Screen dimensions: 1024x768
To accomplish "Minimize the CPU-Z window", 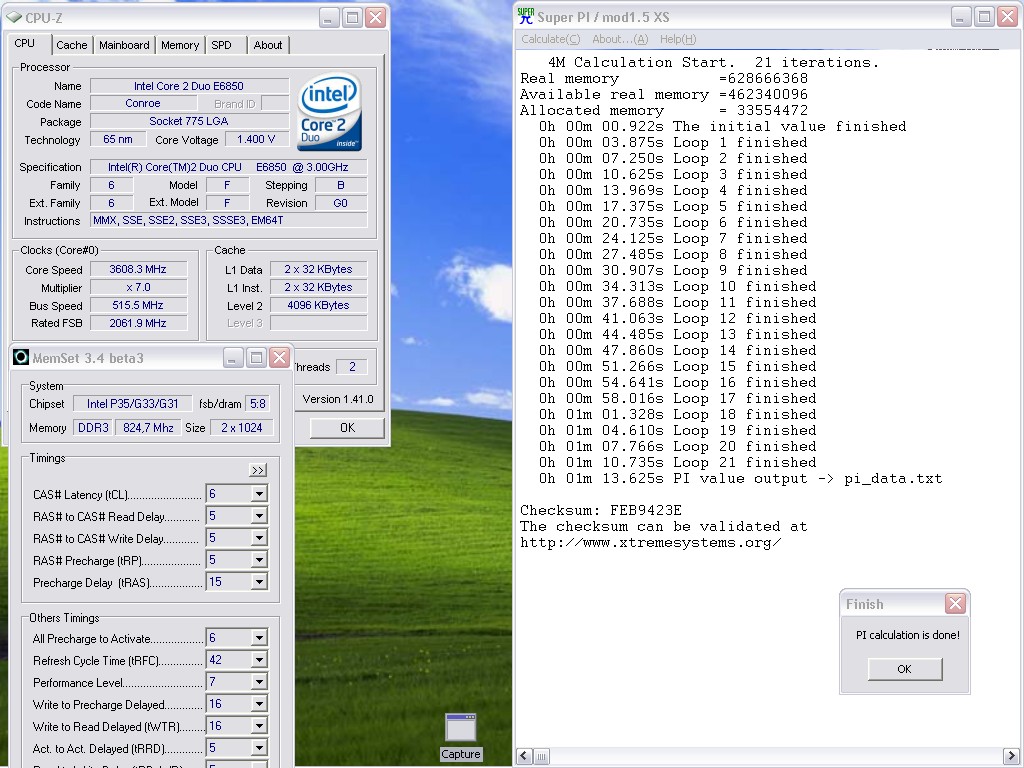I will 328,17.
